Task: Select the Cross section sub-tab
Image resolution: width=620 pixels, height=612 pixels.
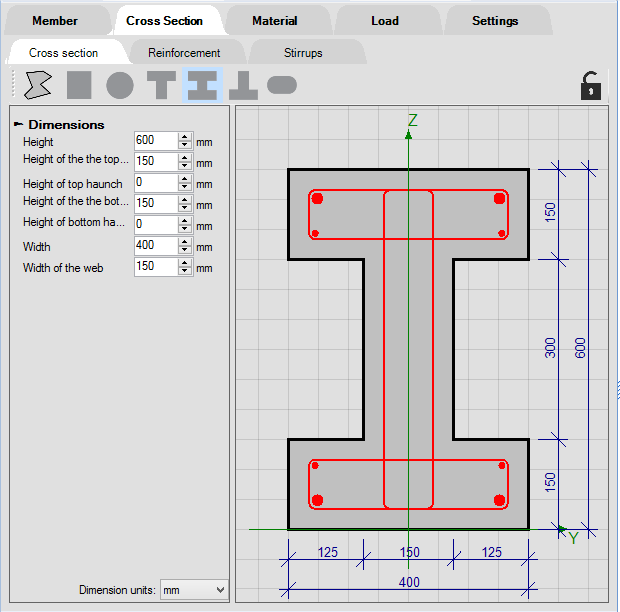Action: [x=64, y=53]
